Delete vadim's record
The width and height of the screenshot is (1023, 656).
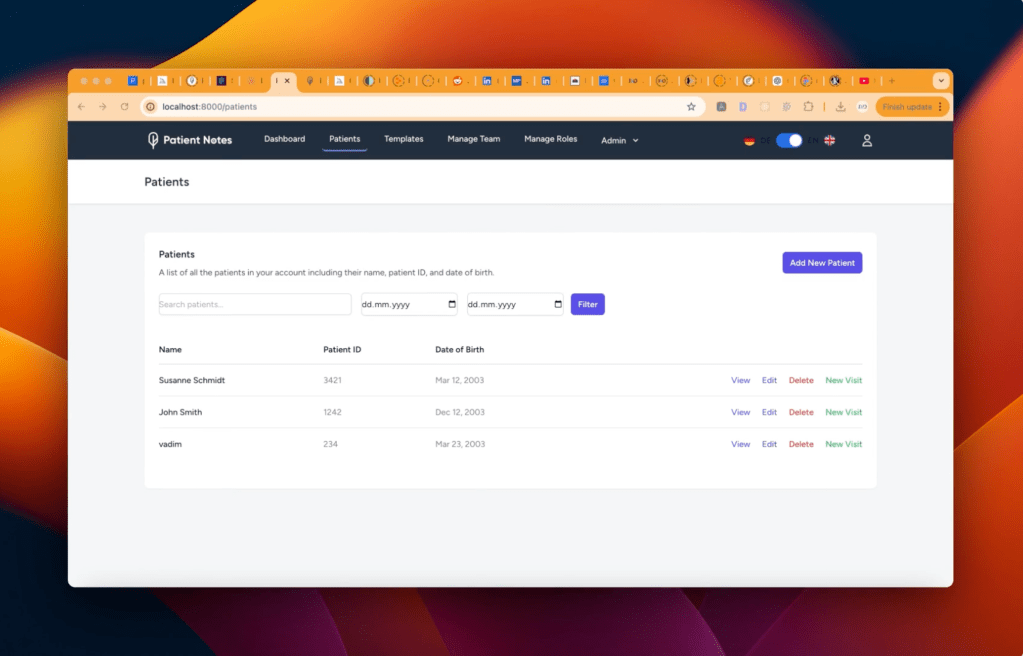tap(801, 444)
